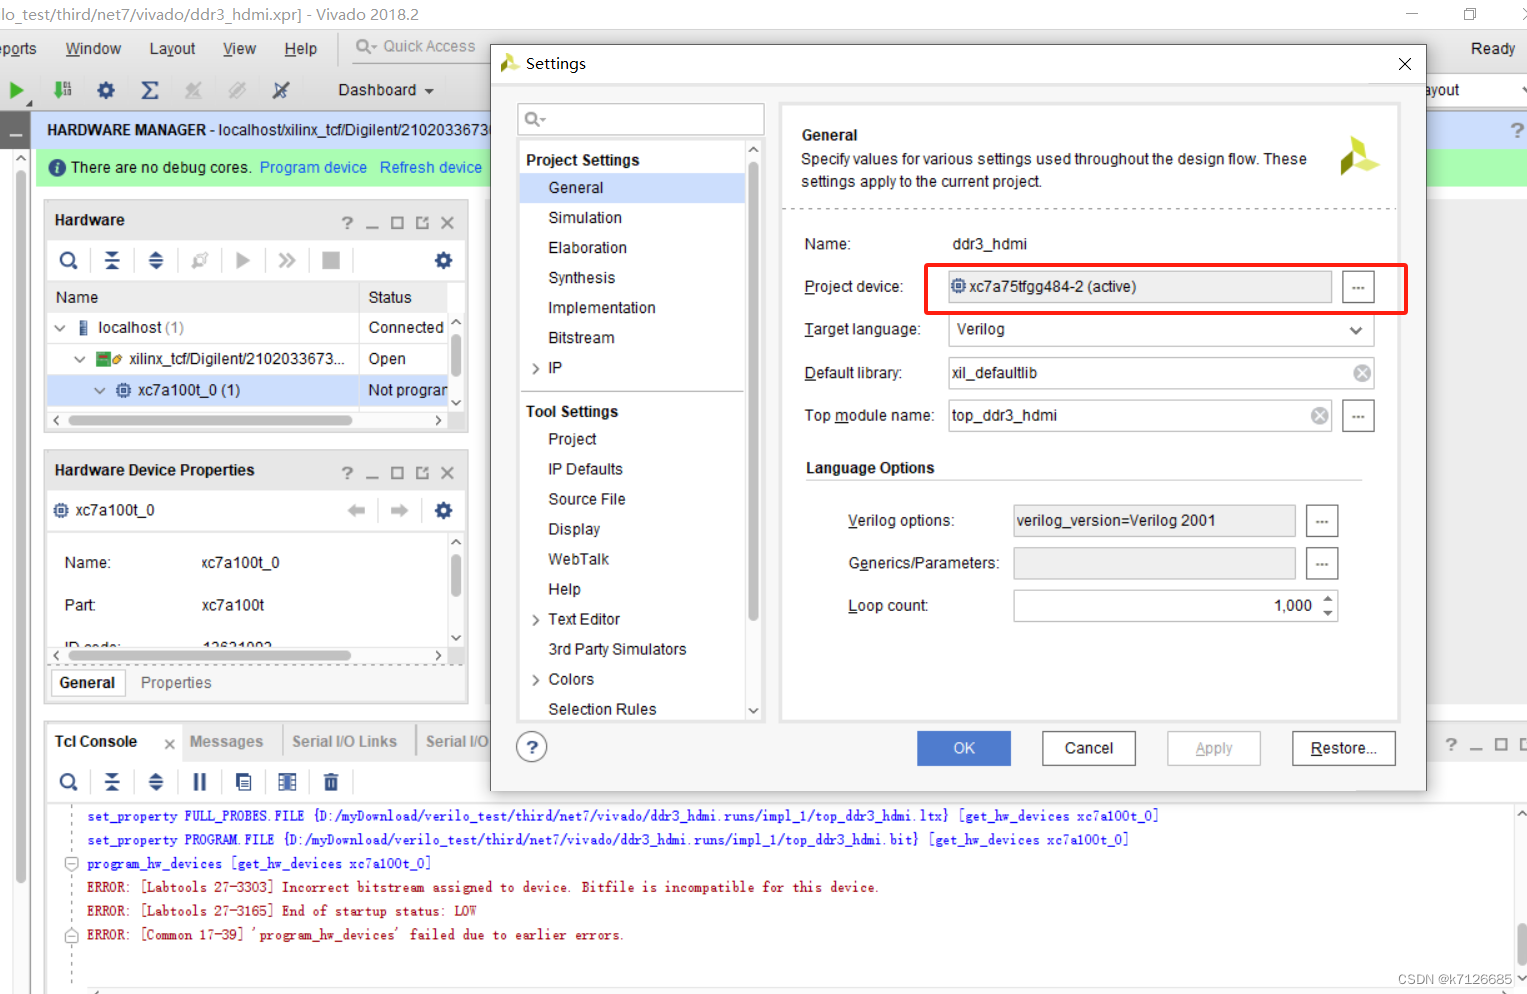Click the green Run arrow in main toolbar
This screenshot has width=1527, height=994.
click(16, 90)
